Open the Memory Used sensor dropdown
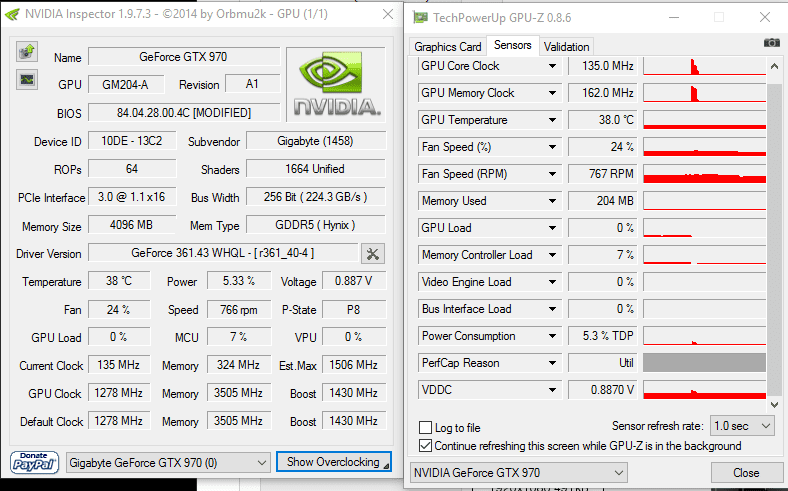The image size is (788, 491). click(x=552, y=201)
